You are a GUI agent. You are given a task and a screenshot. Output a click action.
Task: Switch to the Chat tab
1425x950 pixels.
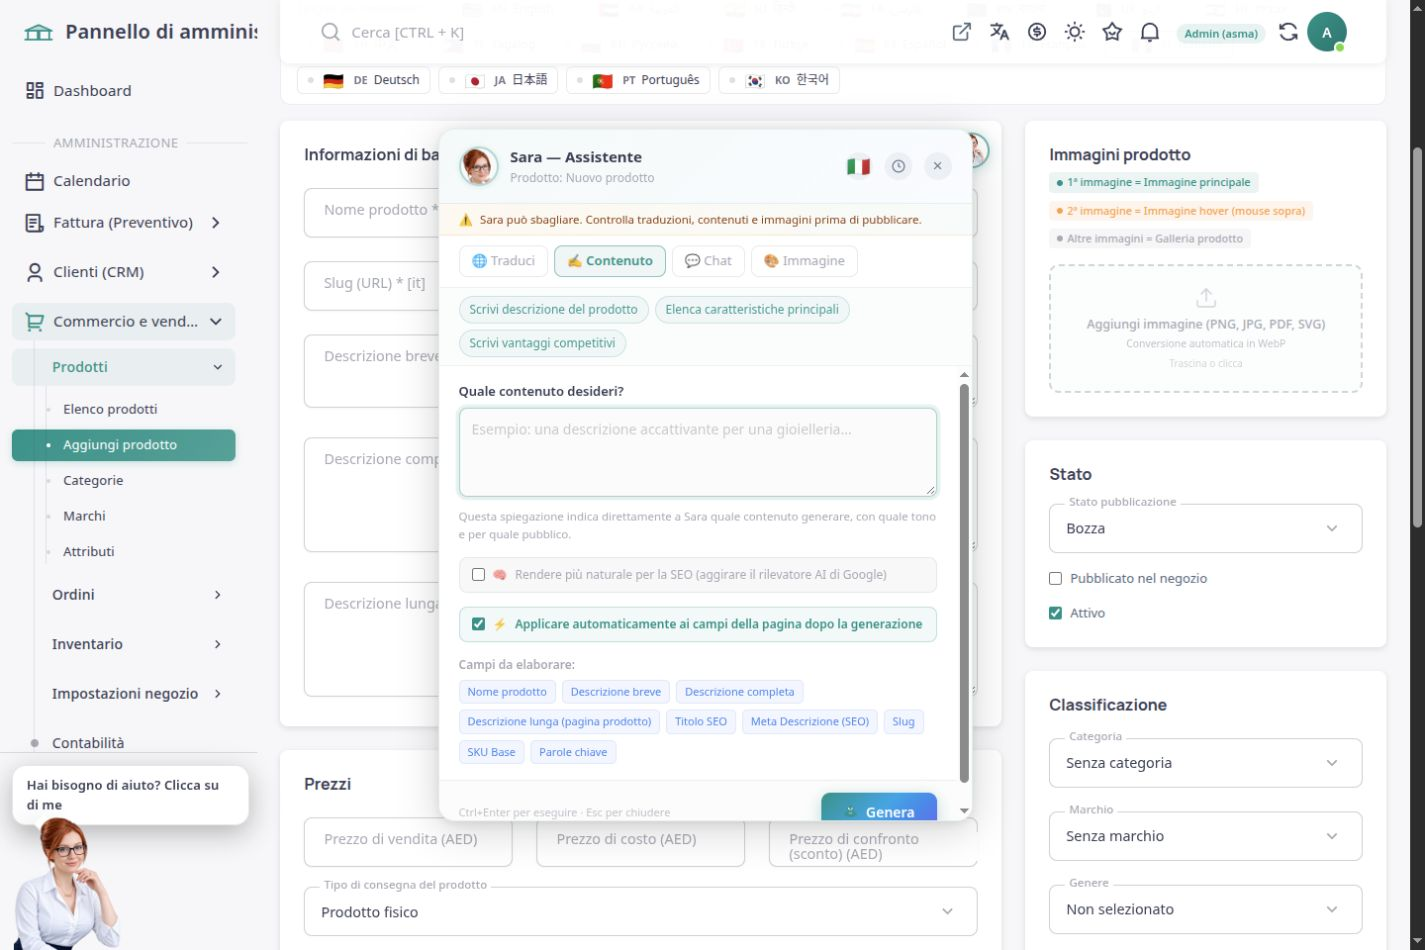708,261
